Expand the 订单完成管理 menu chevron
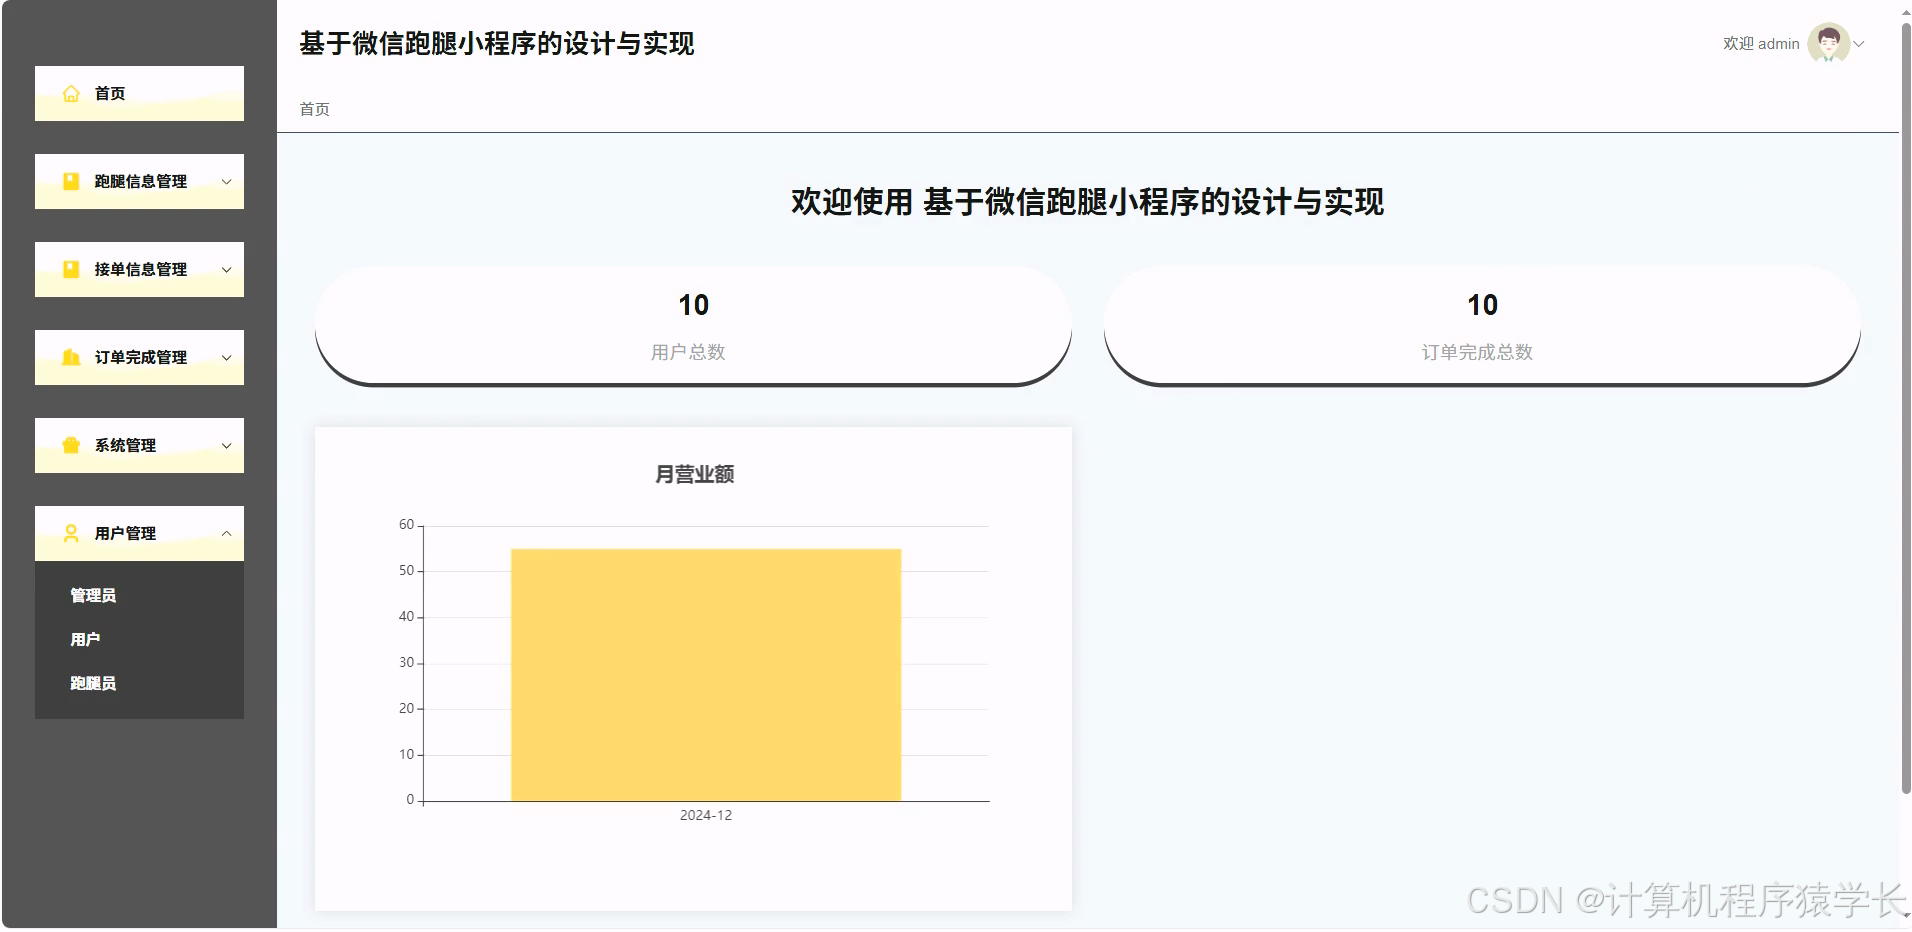This screenshot has height=932, width=1912. coord(226,357)
